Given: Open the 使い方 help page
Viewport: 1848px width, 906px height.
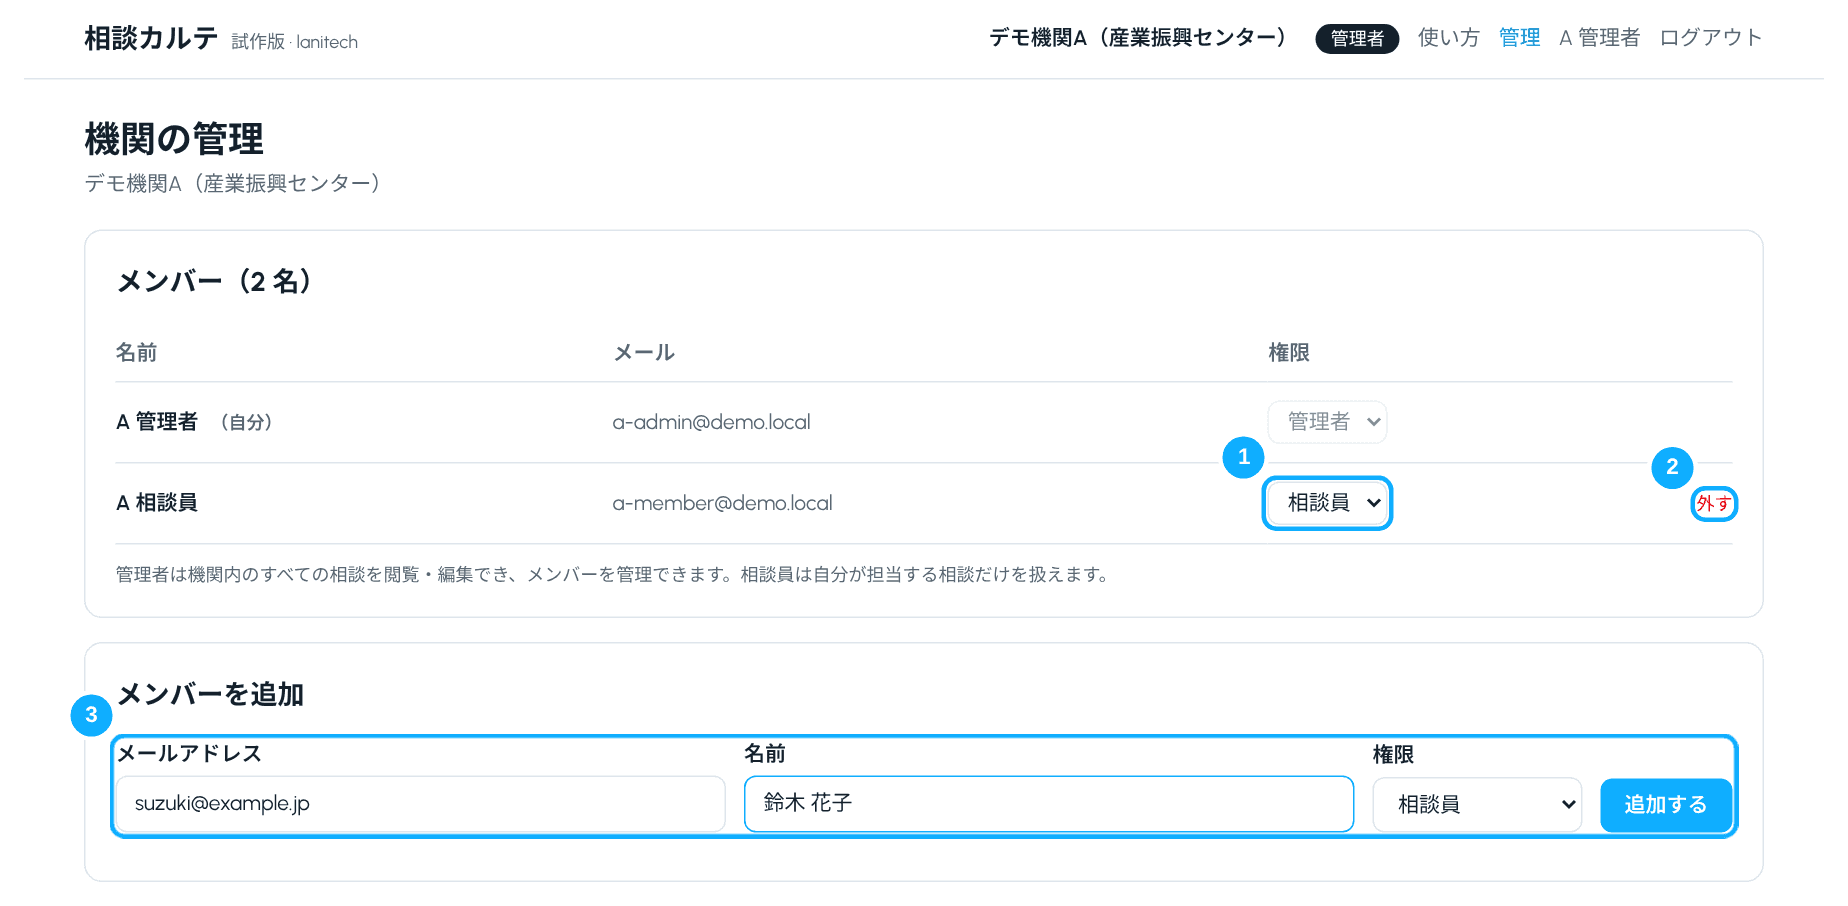Looking at the screenshot, I should click(1448, 38).
